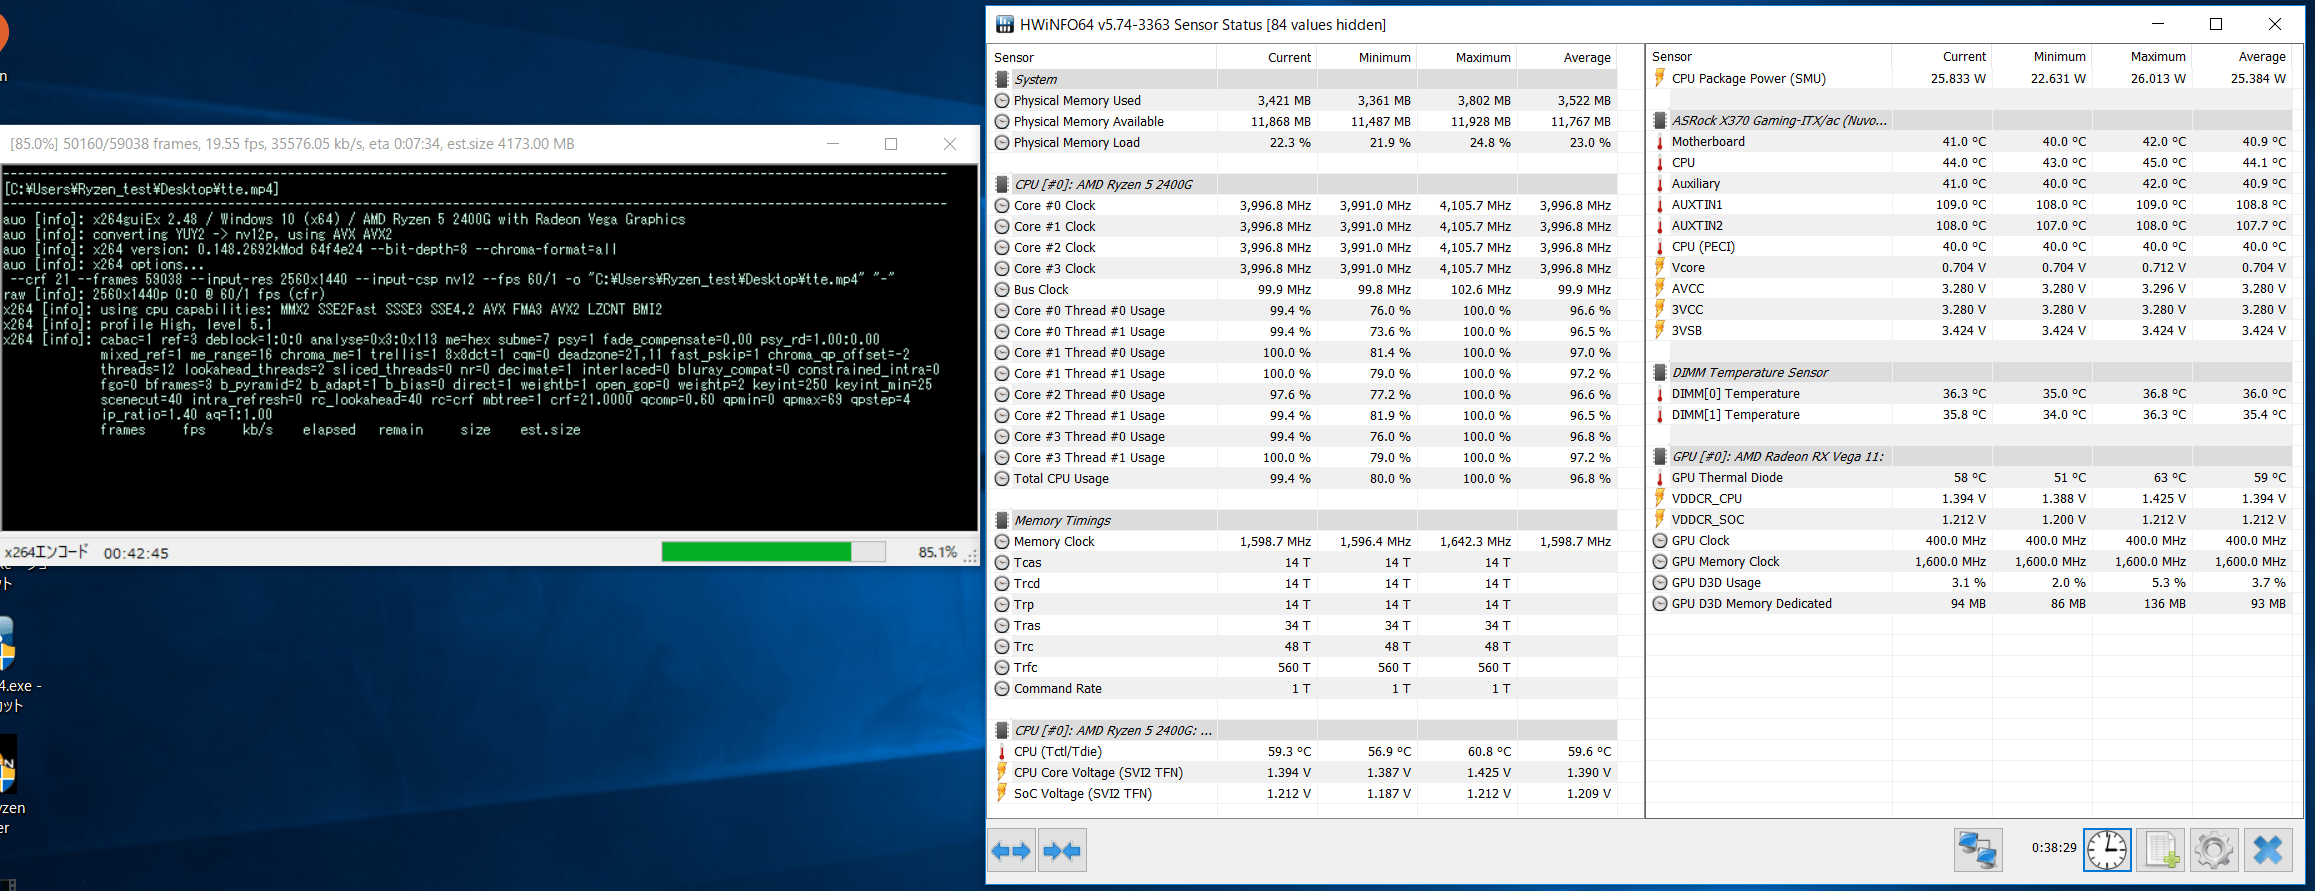This screenshot has height=891, width=2315.
Task: Start logging with the sheet-plus icon
Action: [x=2160, y=850]
